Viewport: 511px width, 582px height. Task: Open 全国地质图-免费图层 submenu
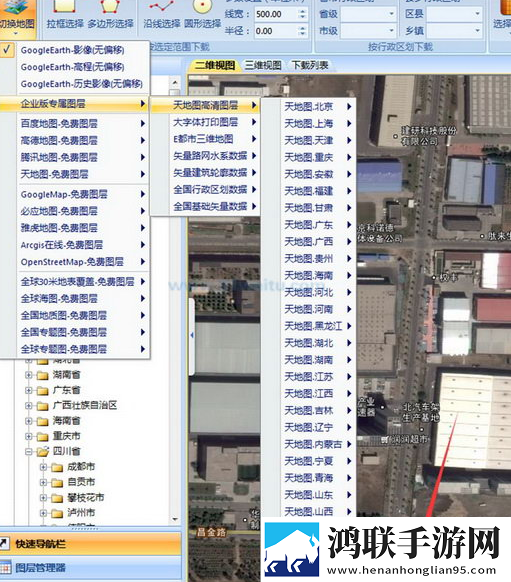click(74, 315)
